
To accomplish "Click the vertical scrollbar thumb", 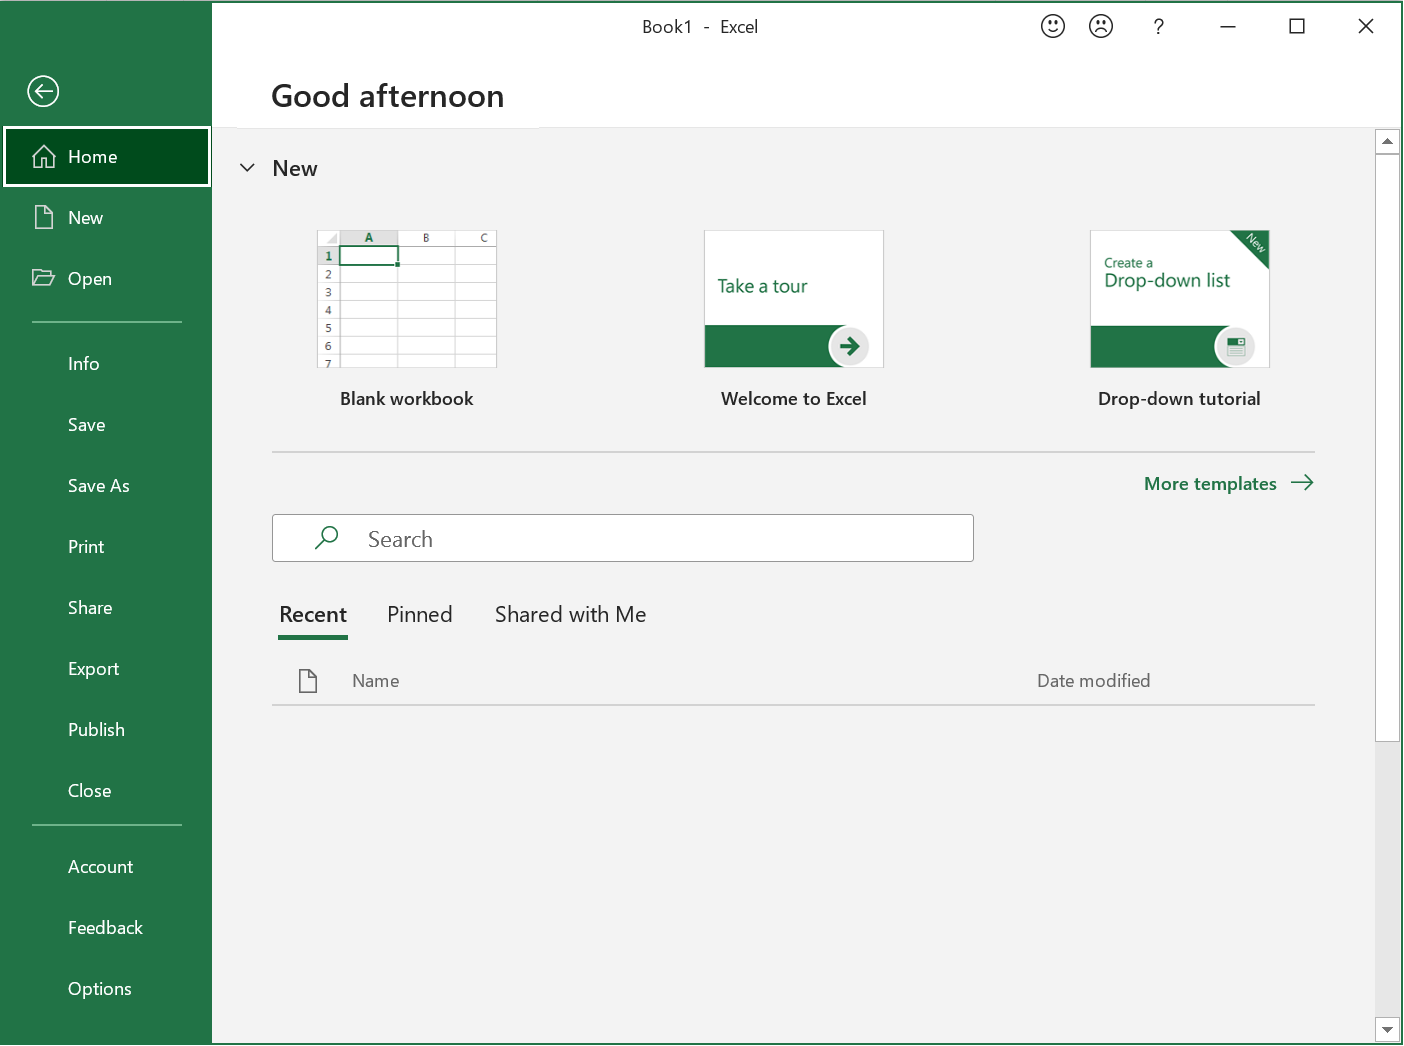I will point(1387,447).
